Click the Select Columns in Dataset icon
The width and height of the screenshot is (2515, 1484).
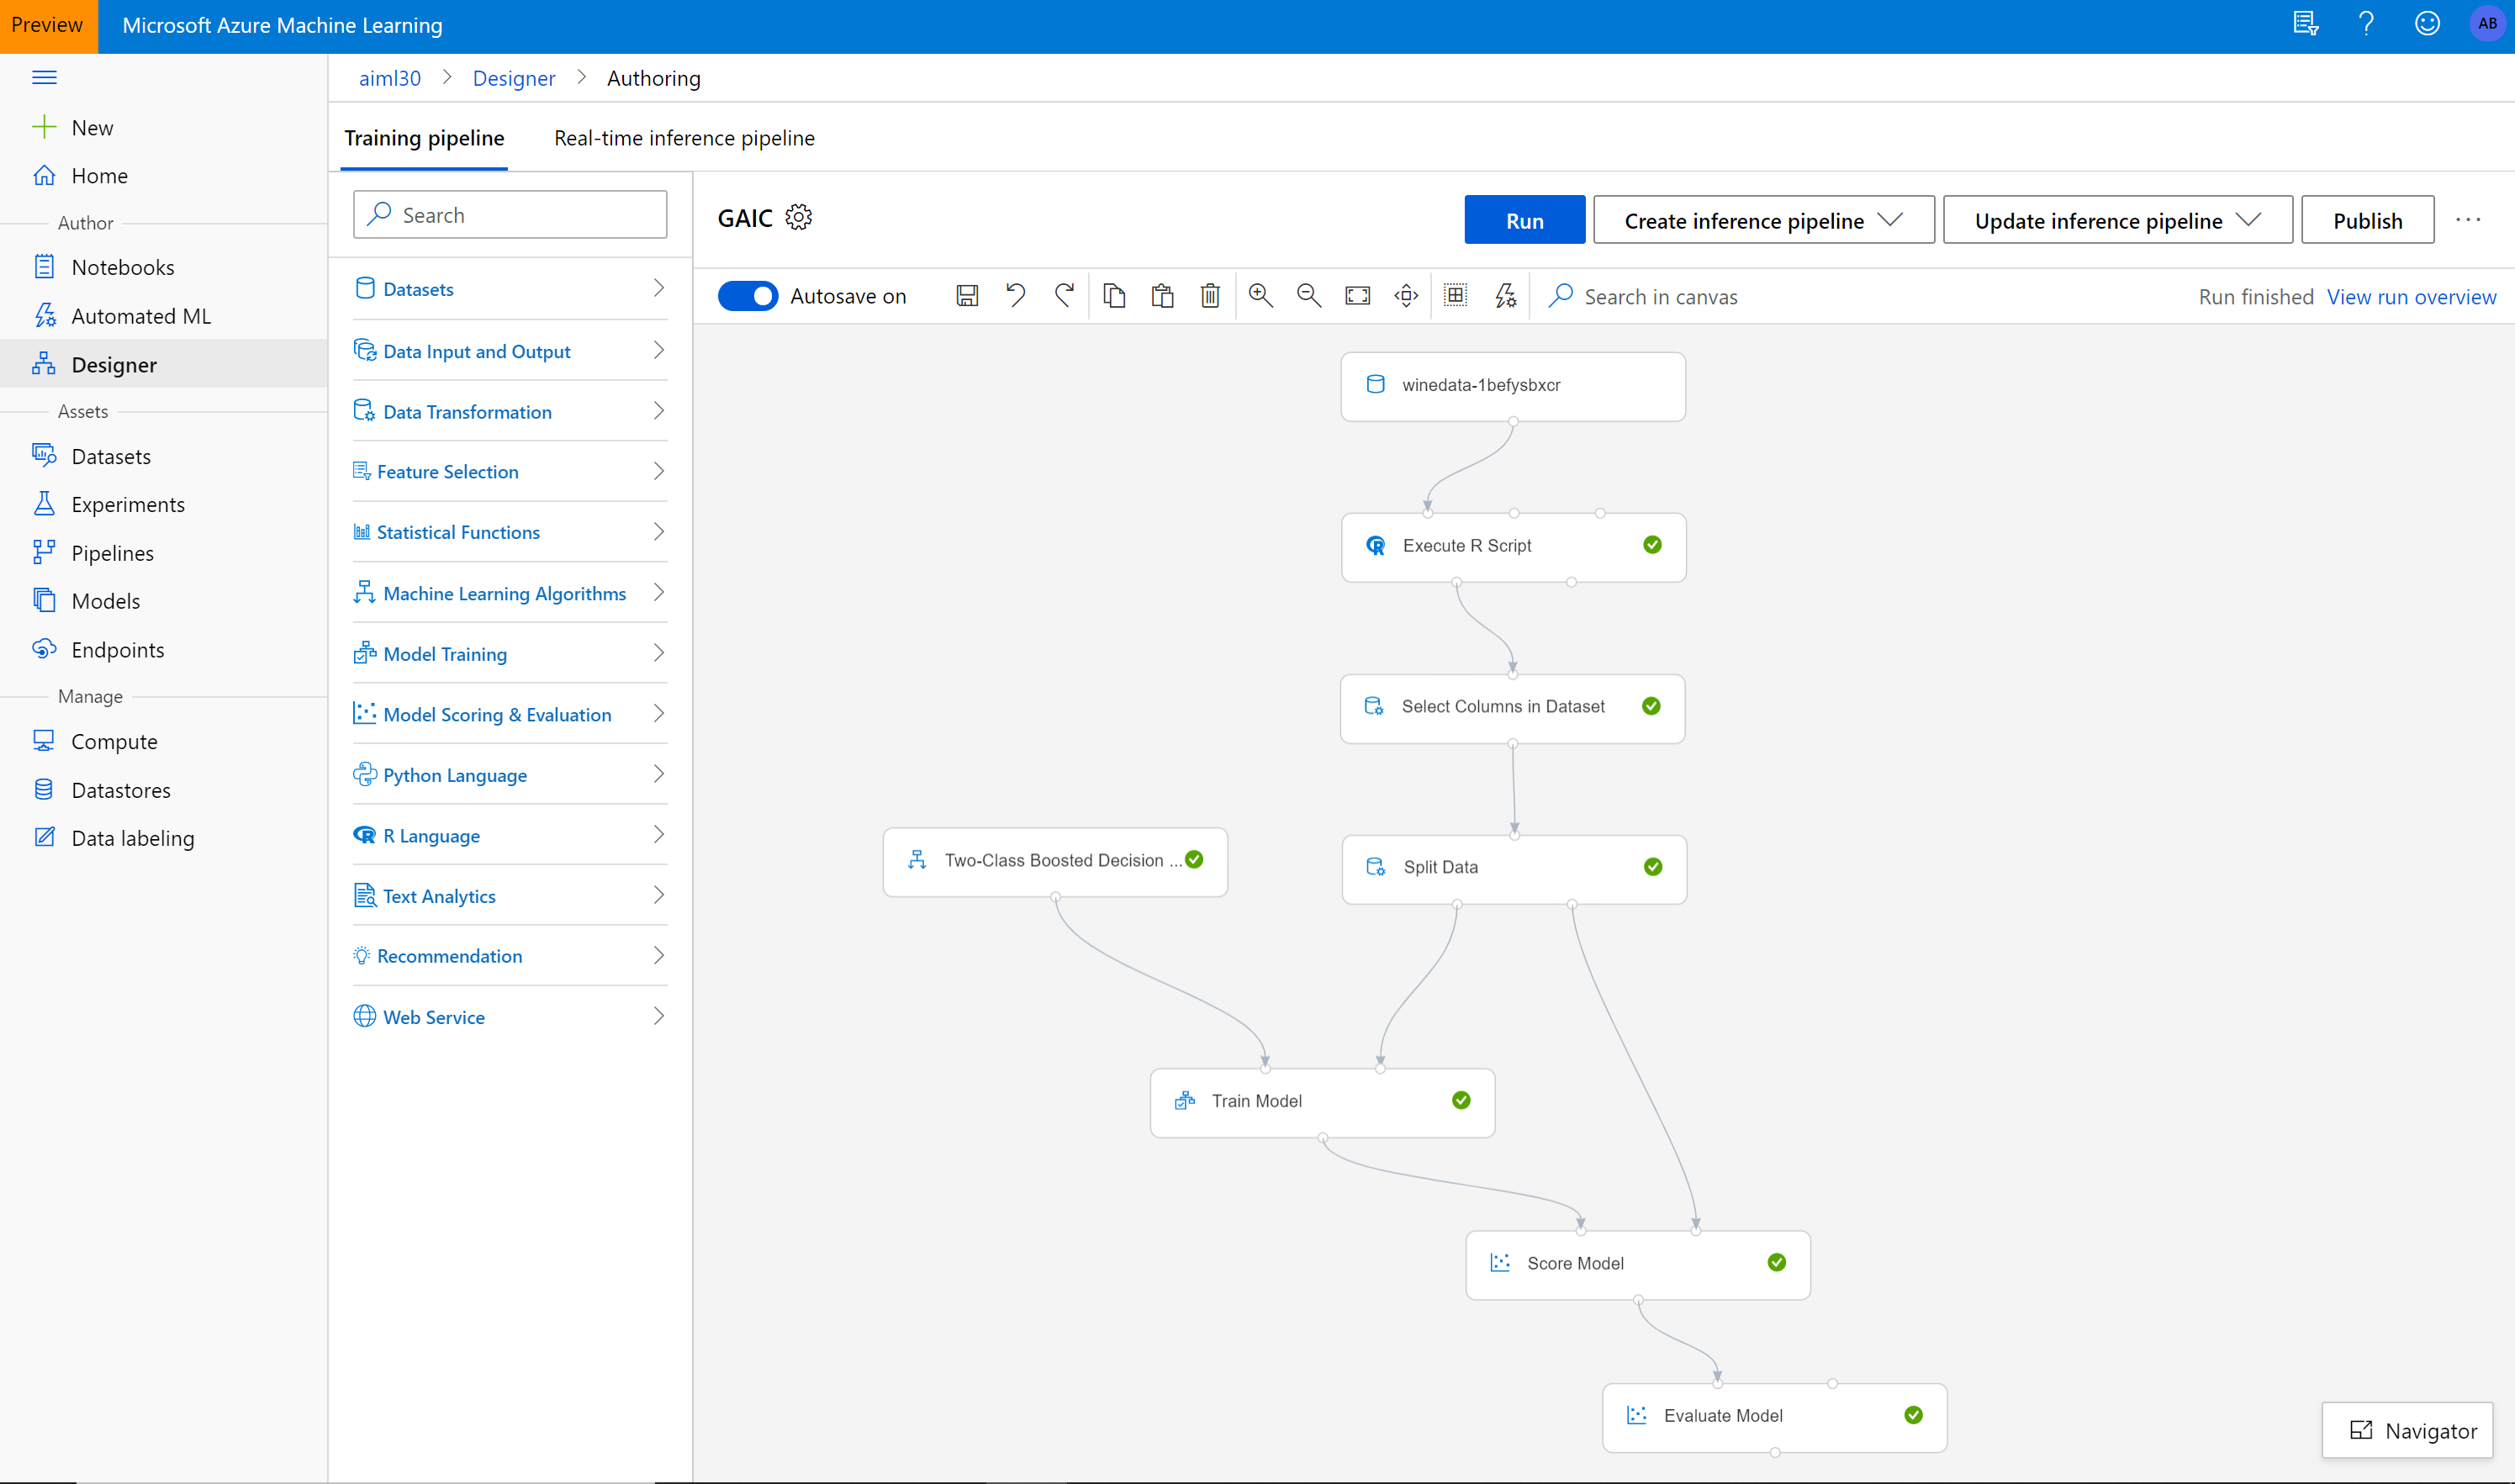point(1376,705)
